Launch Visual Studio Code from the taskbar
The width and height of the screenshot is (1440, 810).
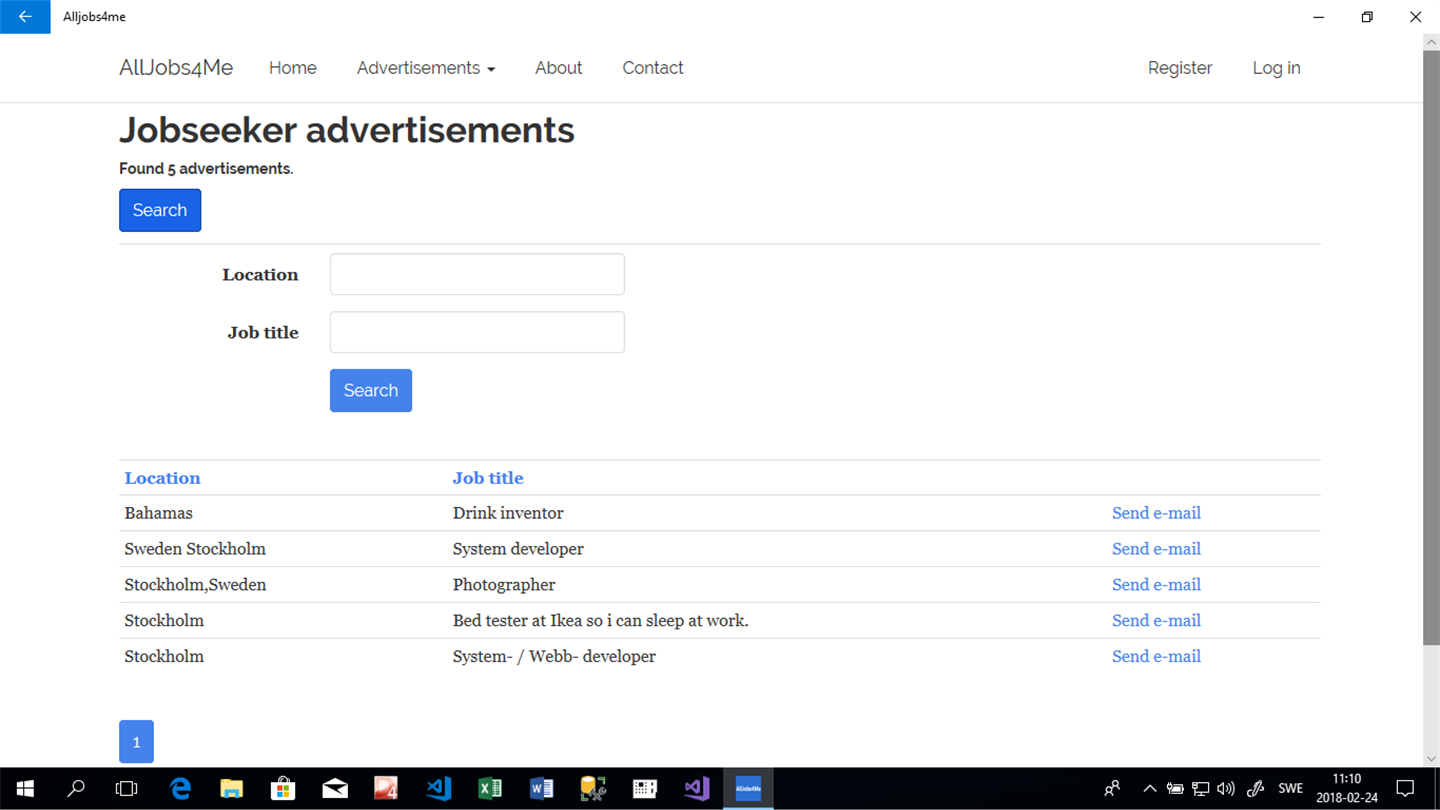(438, 789)
